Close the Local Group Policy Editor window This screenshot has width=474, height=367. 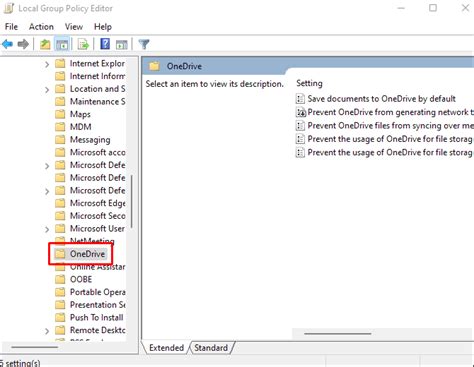465,8
